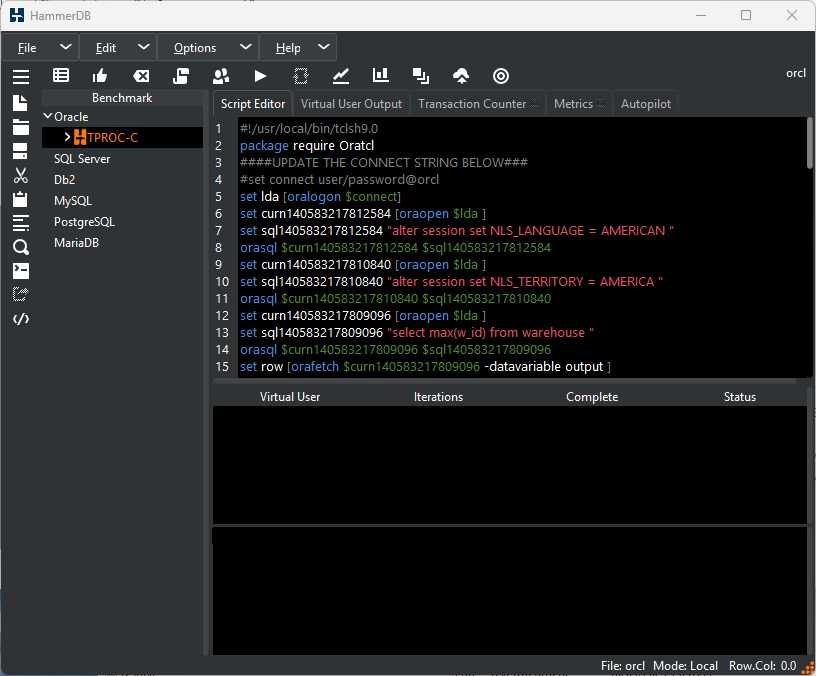816x676 pixels.
Task: Click the Virtual User column header
Action: point(290,397)
